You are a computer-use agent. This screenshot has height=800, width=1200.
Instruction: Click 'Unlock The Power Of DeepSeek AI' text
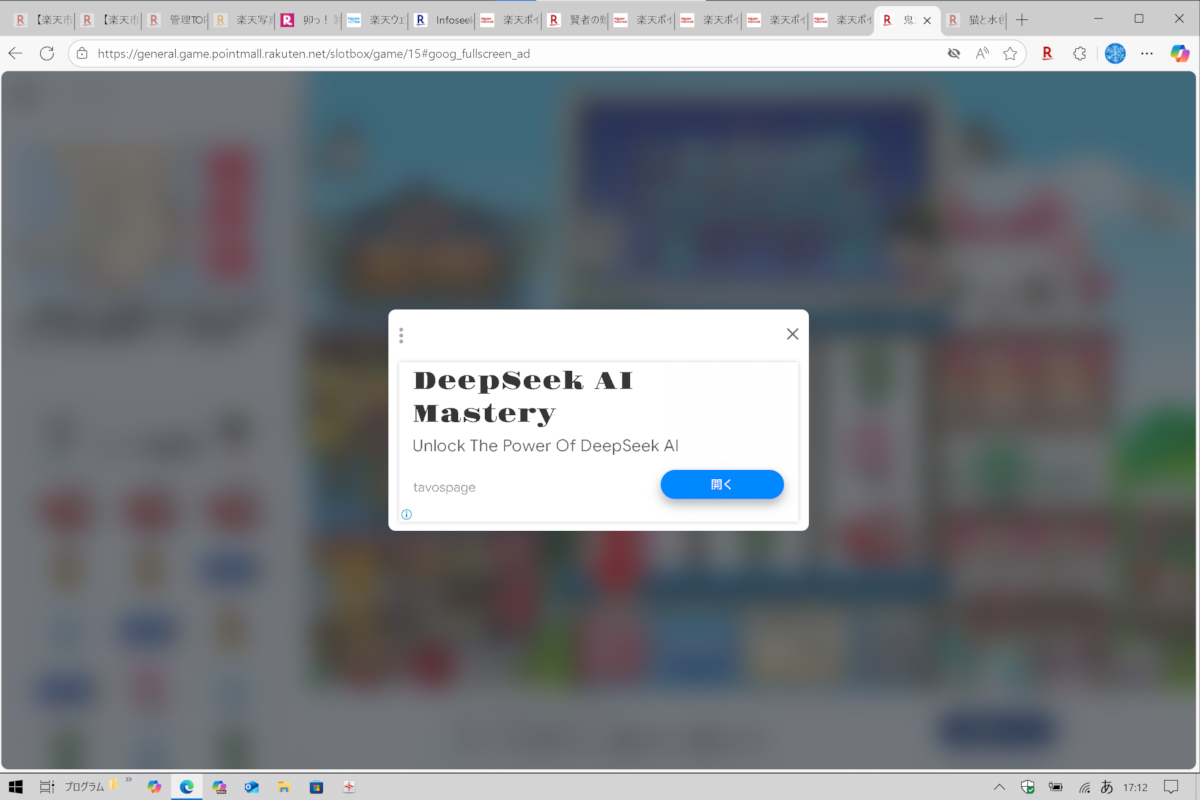(x=545, y=446)
